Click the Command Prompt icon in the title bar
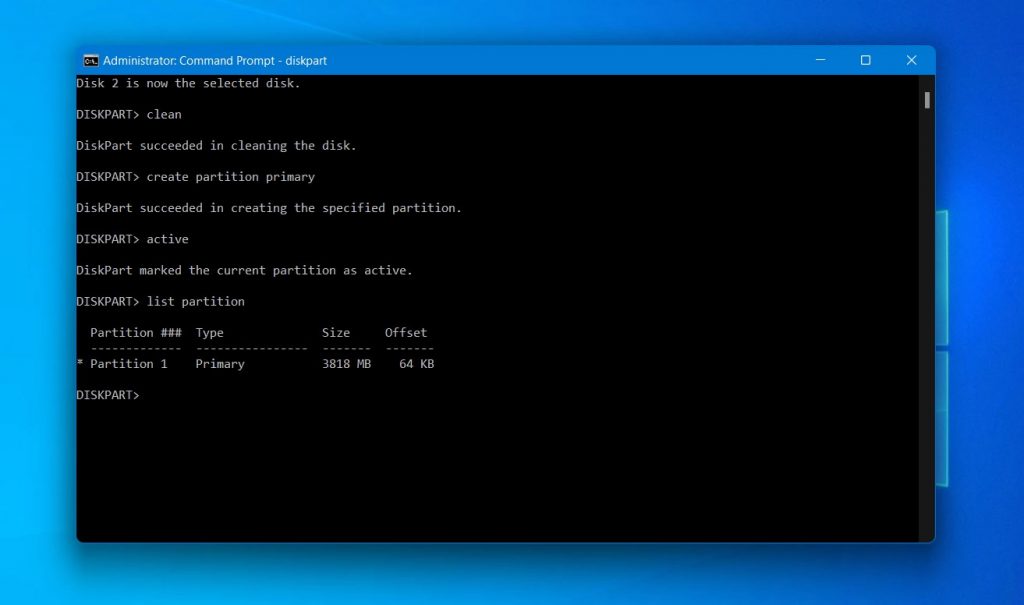The image size is (1024, 605). point(91,60)
